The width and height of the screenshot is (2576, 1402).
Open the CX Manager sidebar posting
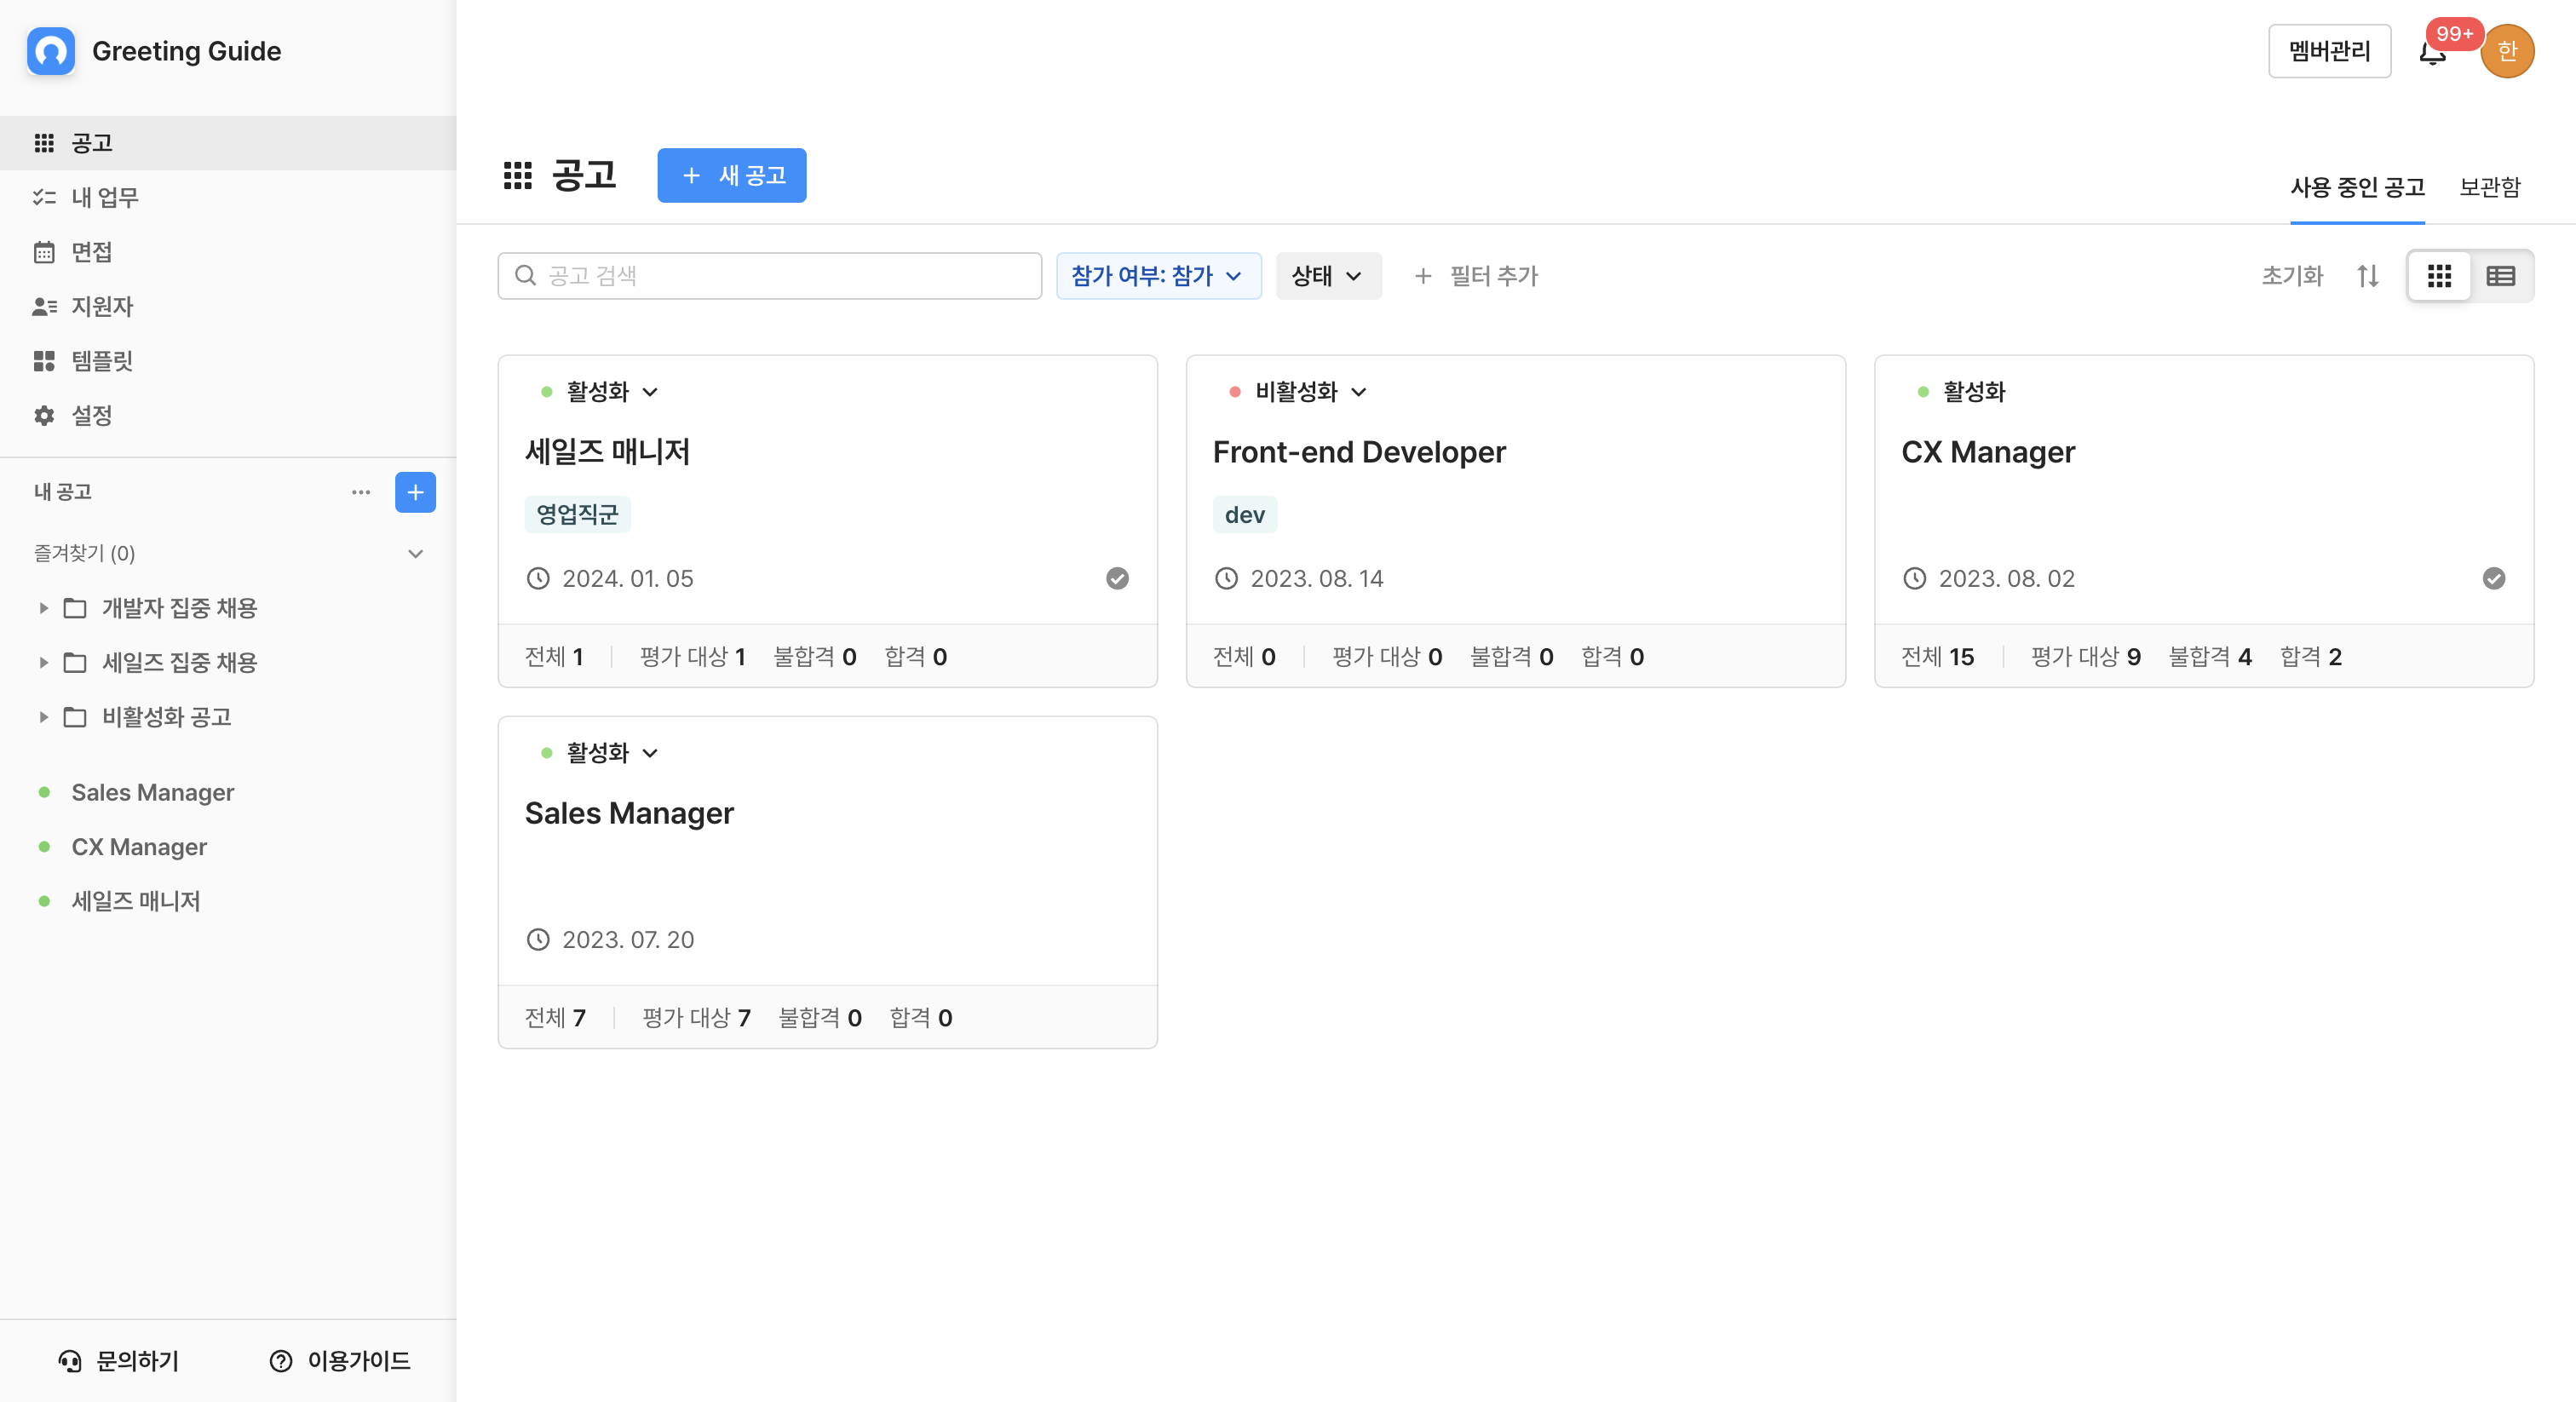tap(139, 847)
